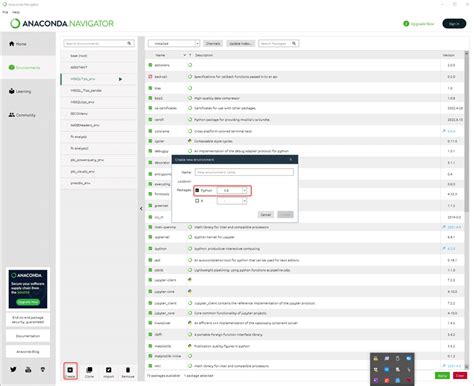Sort packages by the Name column
The width and height of the screenshot is (474, 386).
coord(160,55)
